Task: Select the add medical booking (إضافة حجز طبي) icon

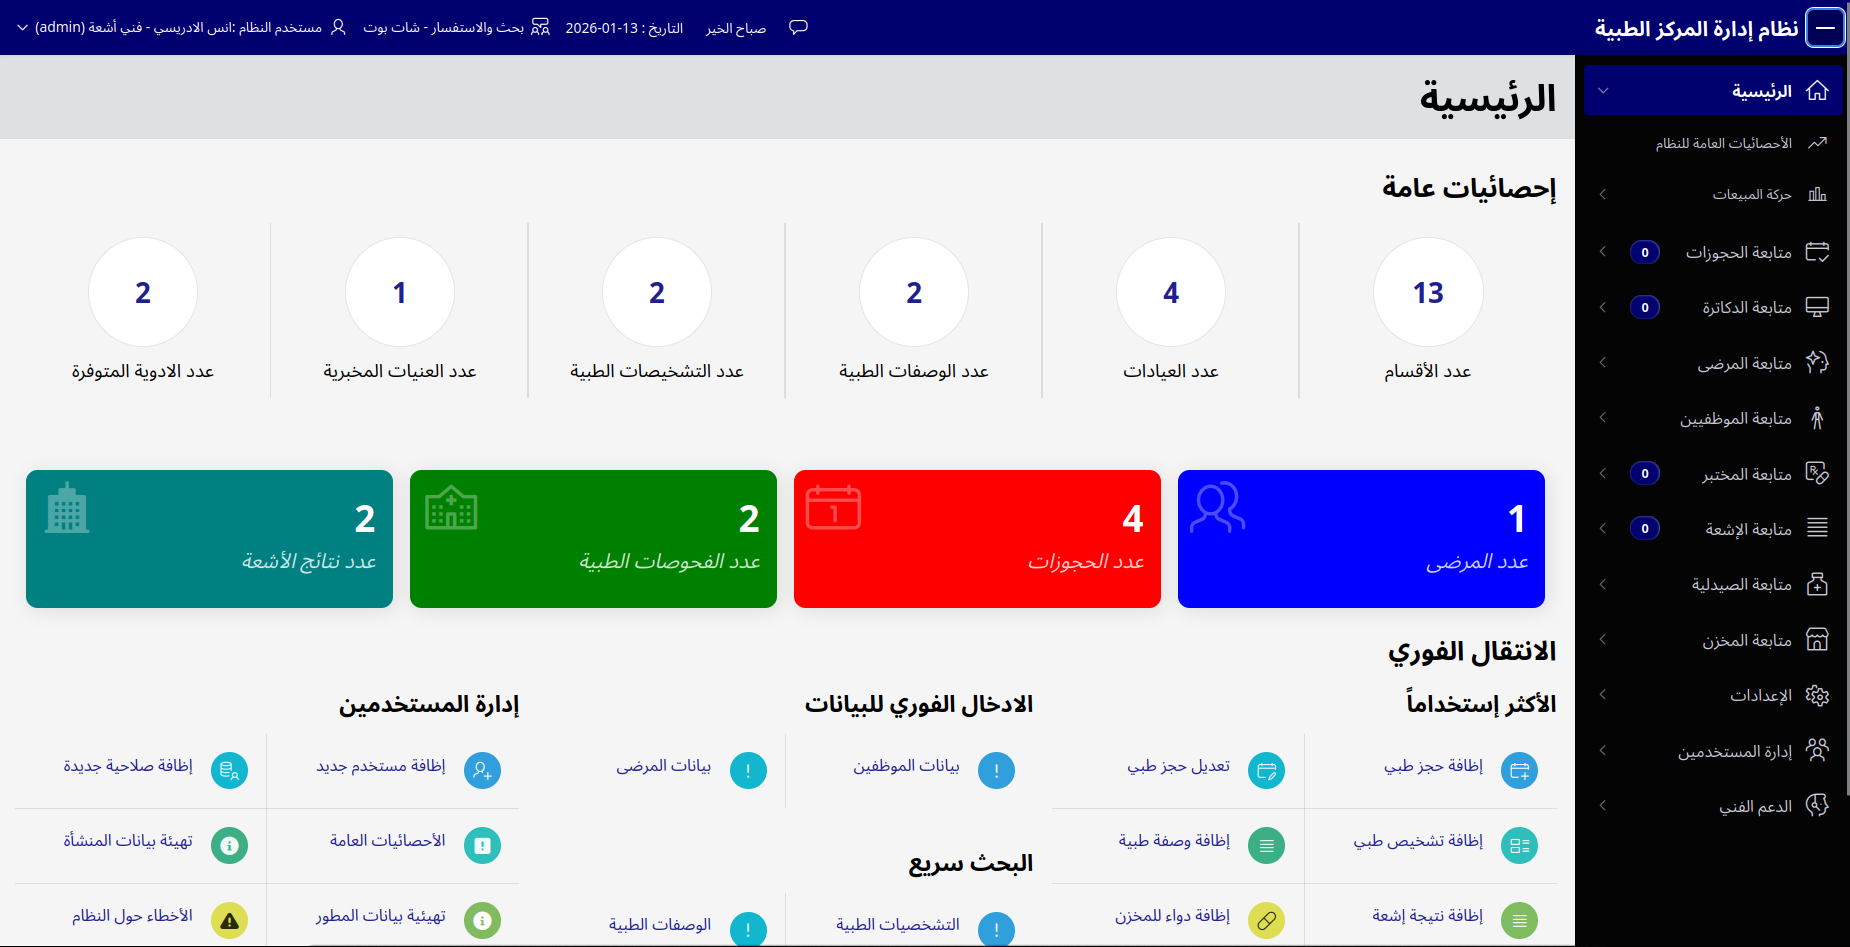Action: [x=1520, y=770]
